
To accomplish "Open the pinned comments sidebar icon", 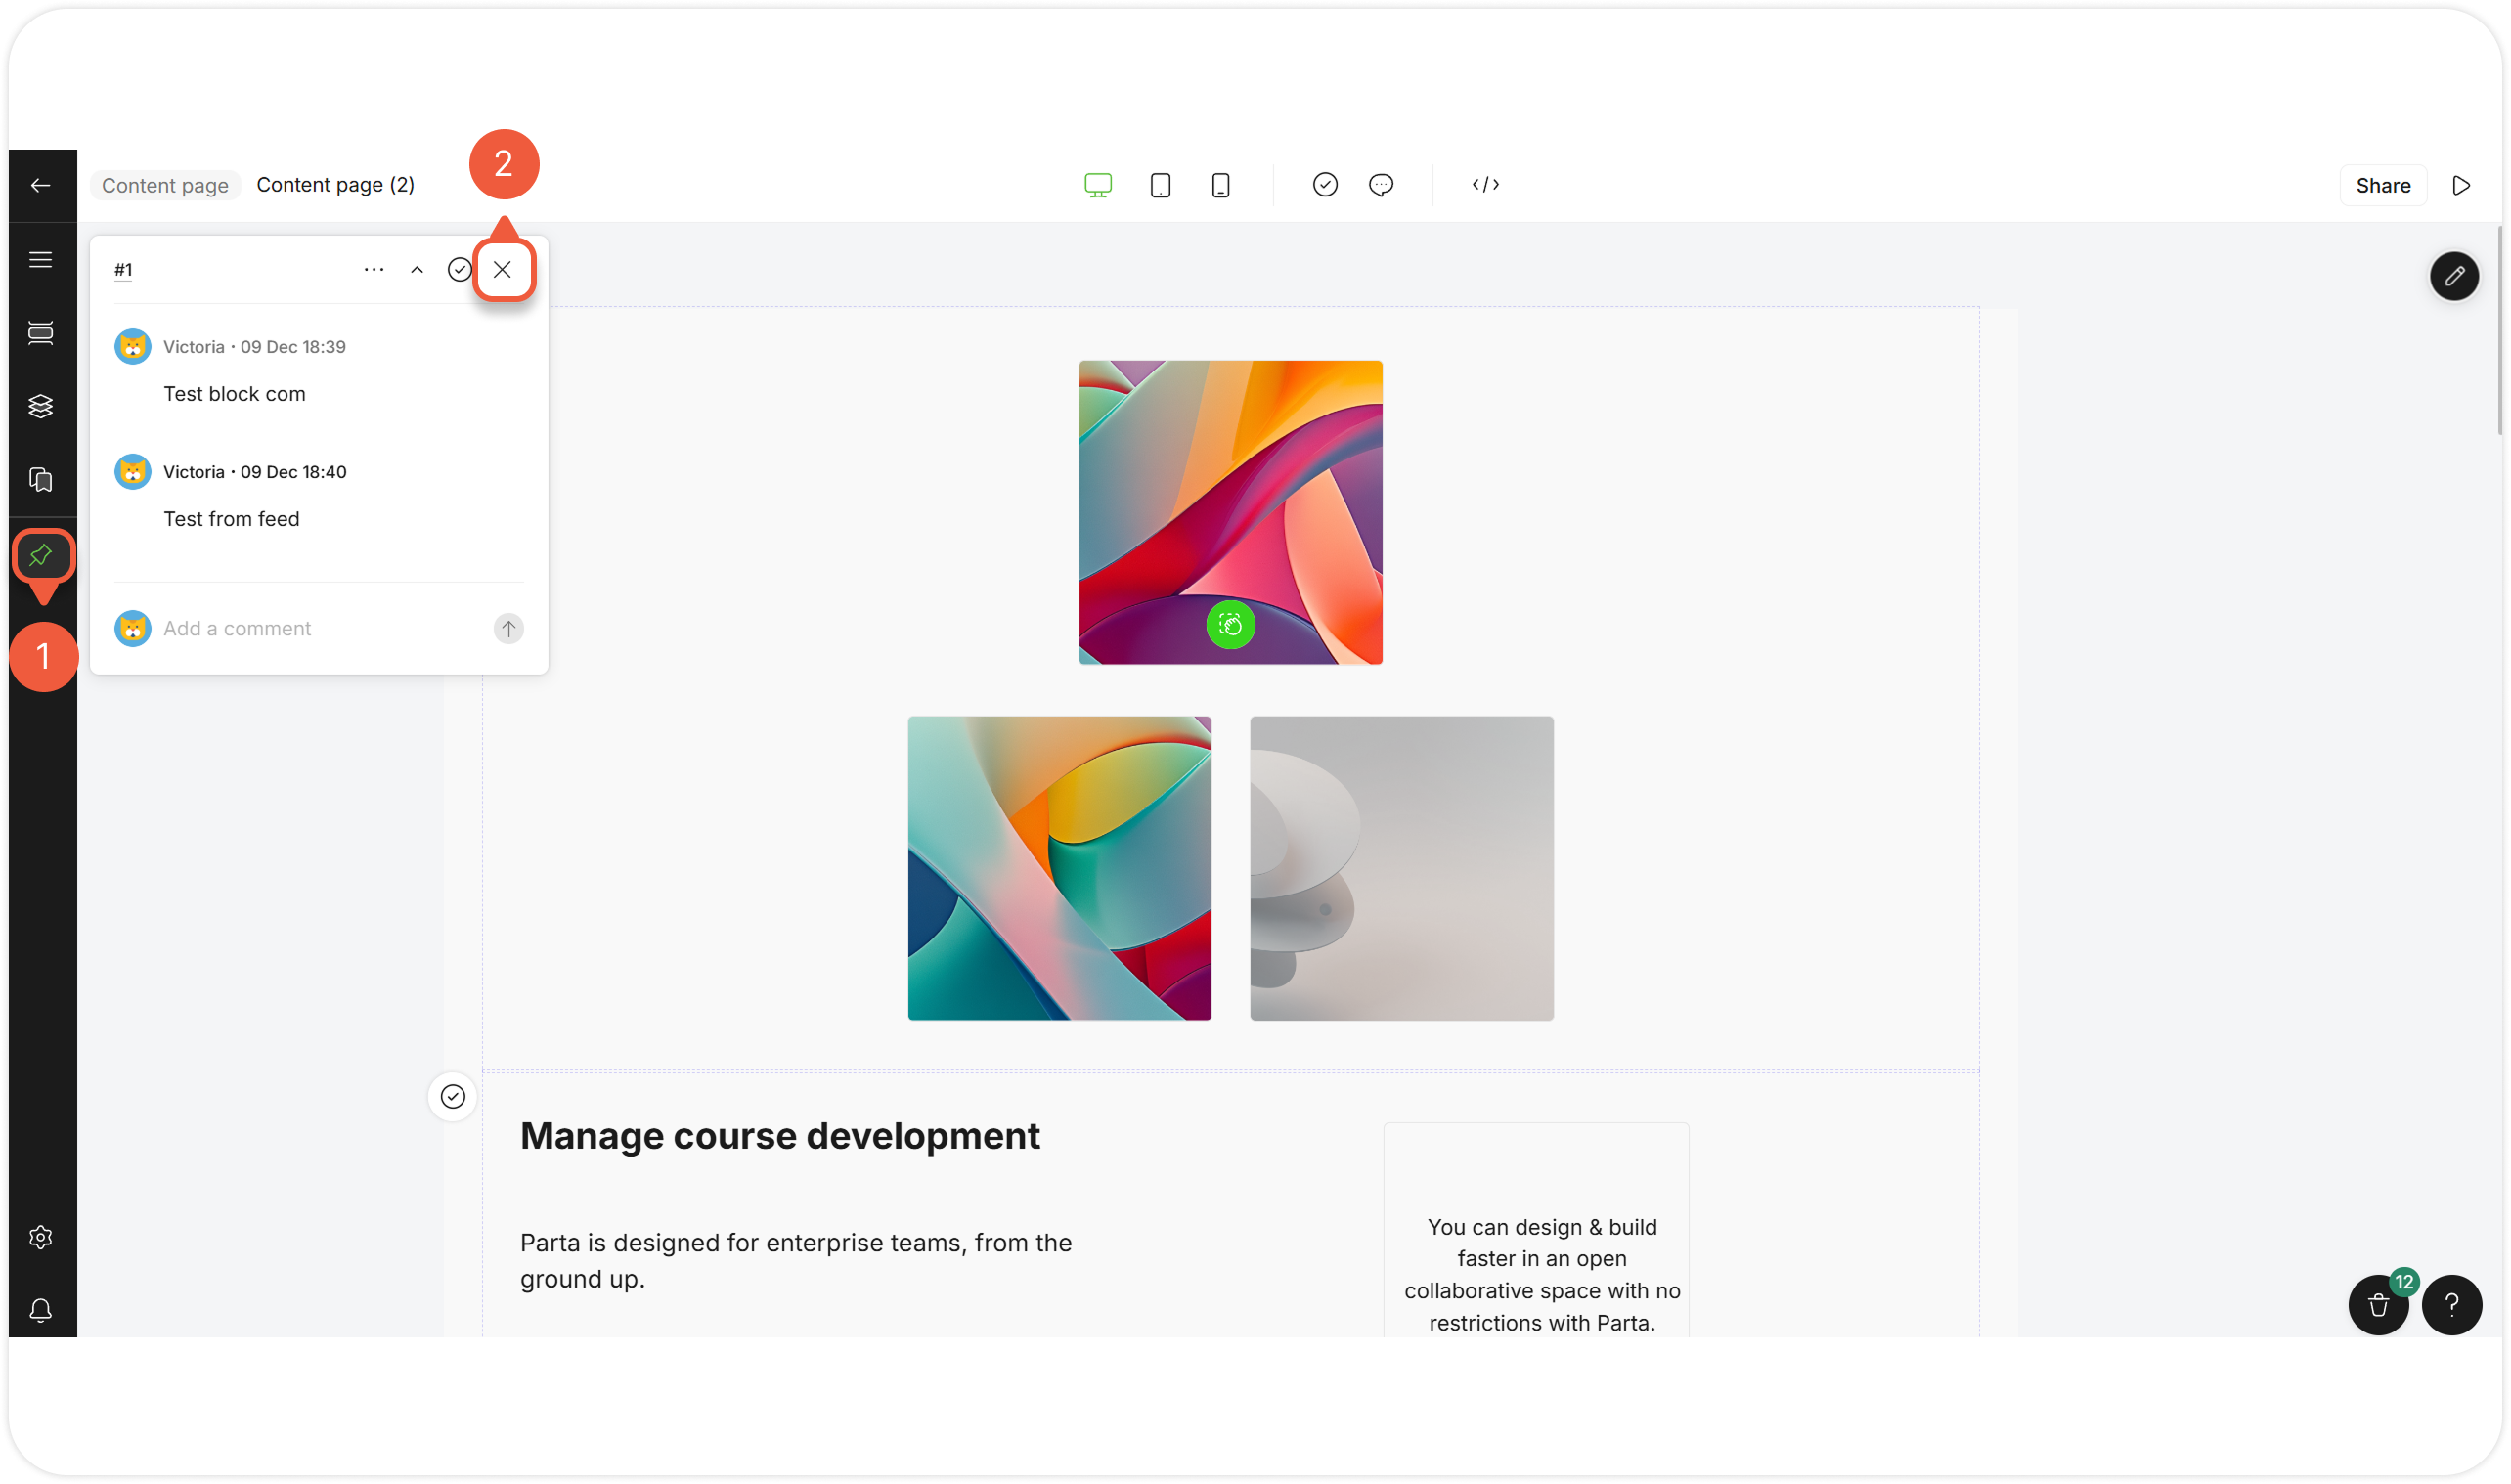I will pyautogui.click(x=41, y=555).
